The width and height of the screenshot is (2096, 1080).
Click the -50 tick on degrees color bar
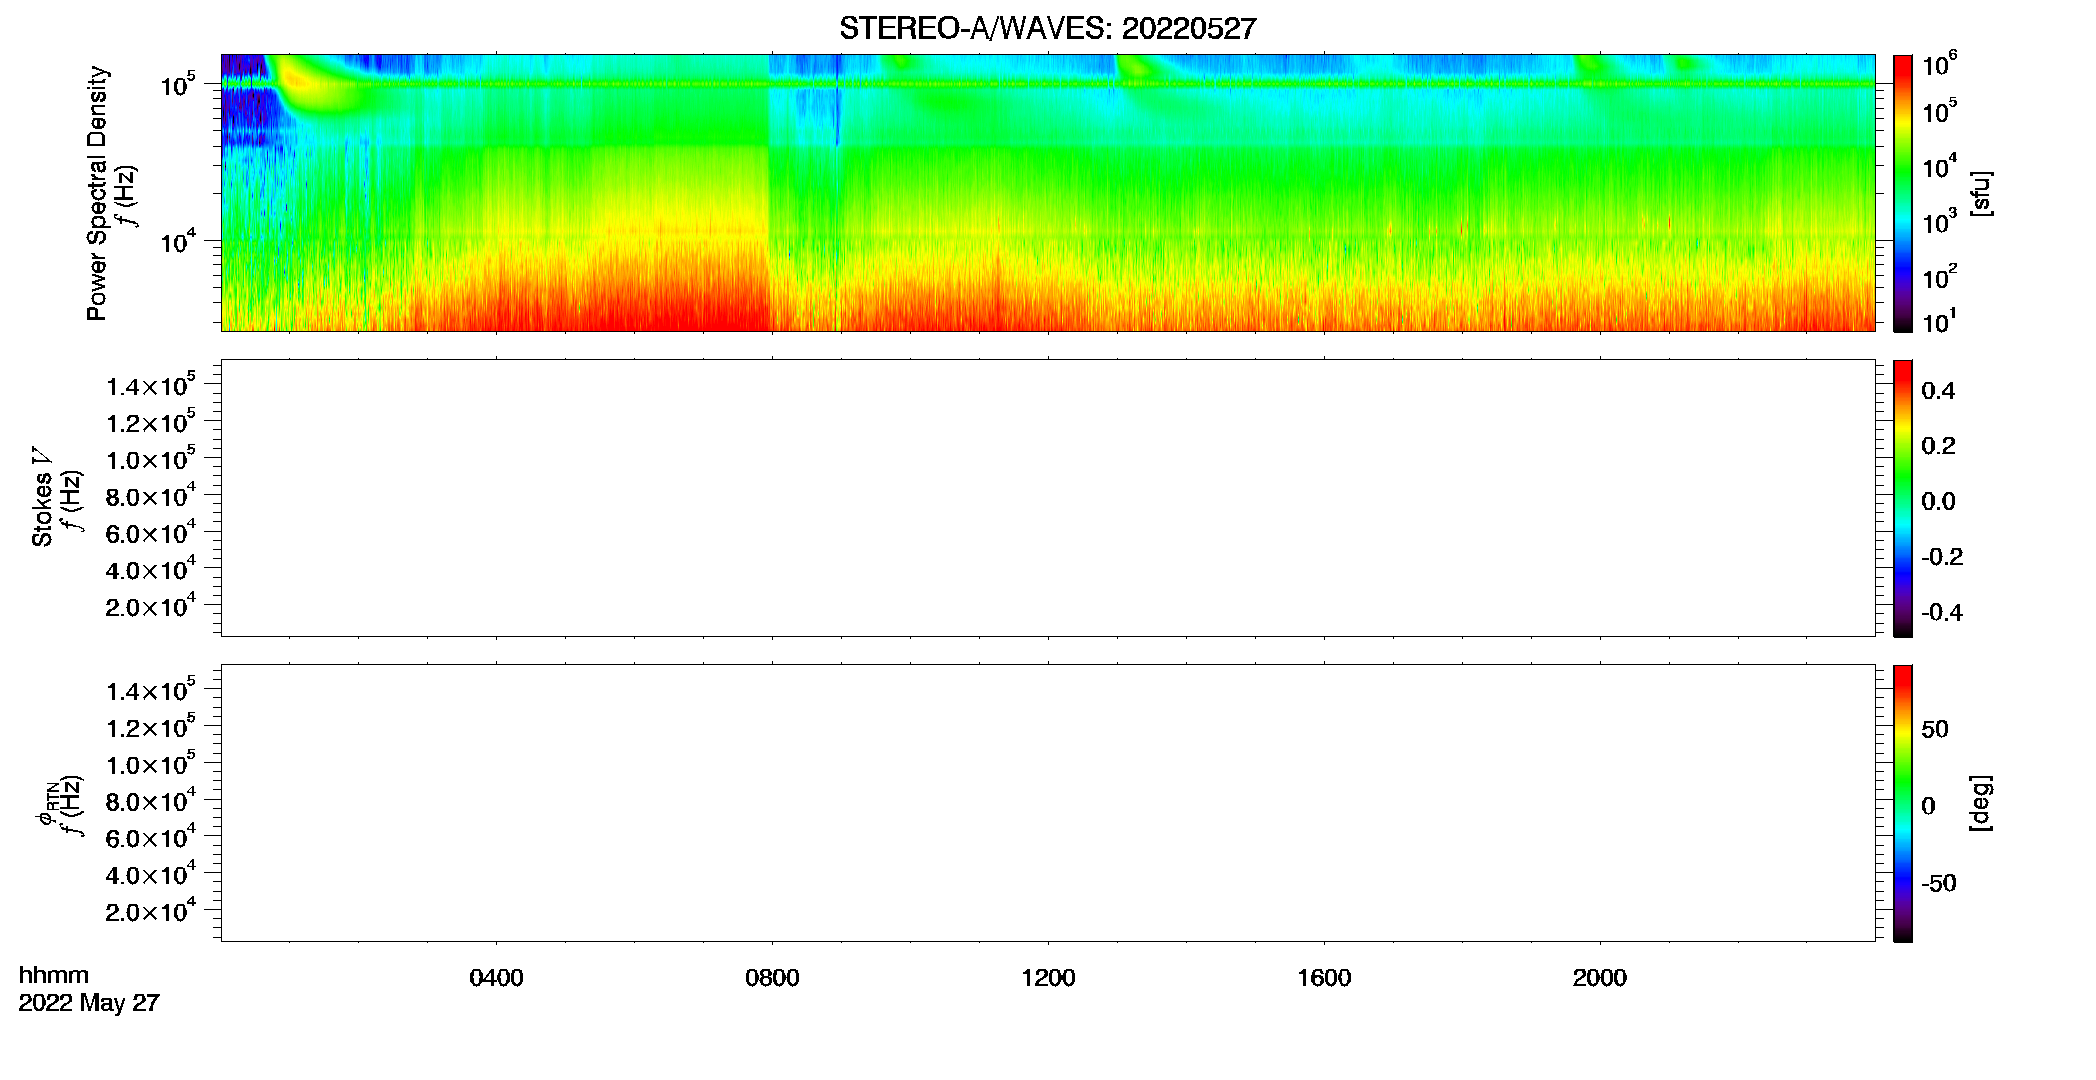(x=1939, y=884)
